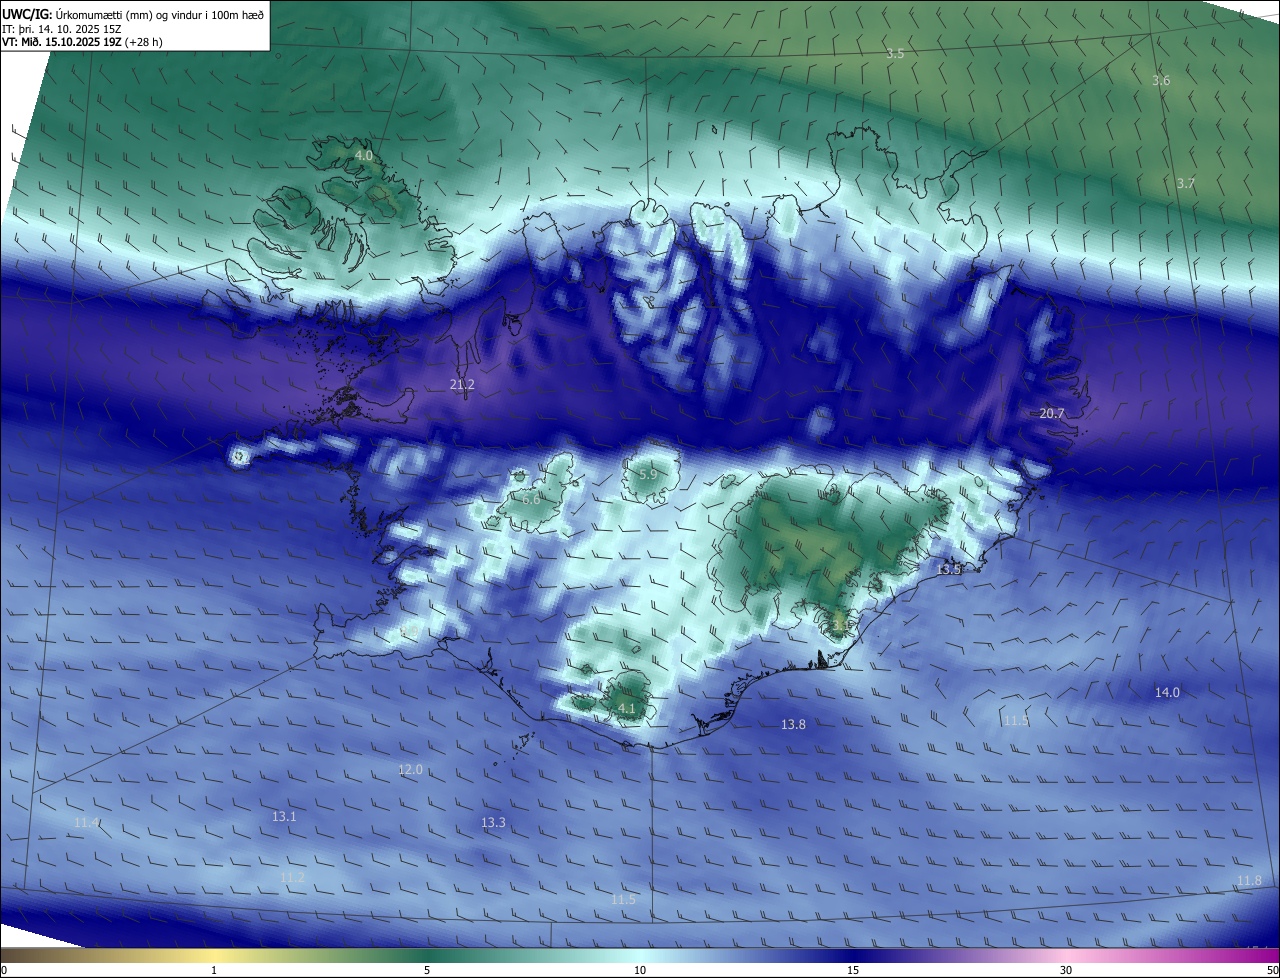This screenshot has width=1280, height=978.
Task: Click the 12.0 value south of Iceland
Action: (x=411, y=769)
